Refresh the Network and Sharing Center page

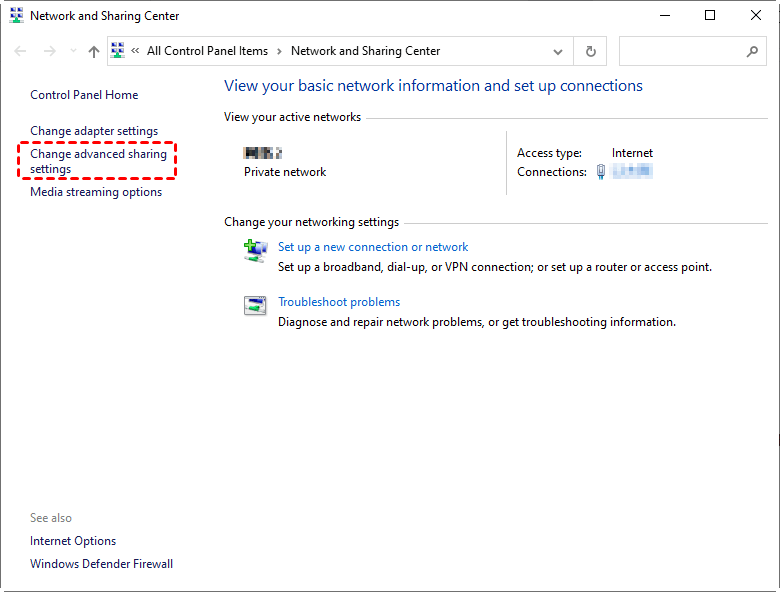(591, 51)
